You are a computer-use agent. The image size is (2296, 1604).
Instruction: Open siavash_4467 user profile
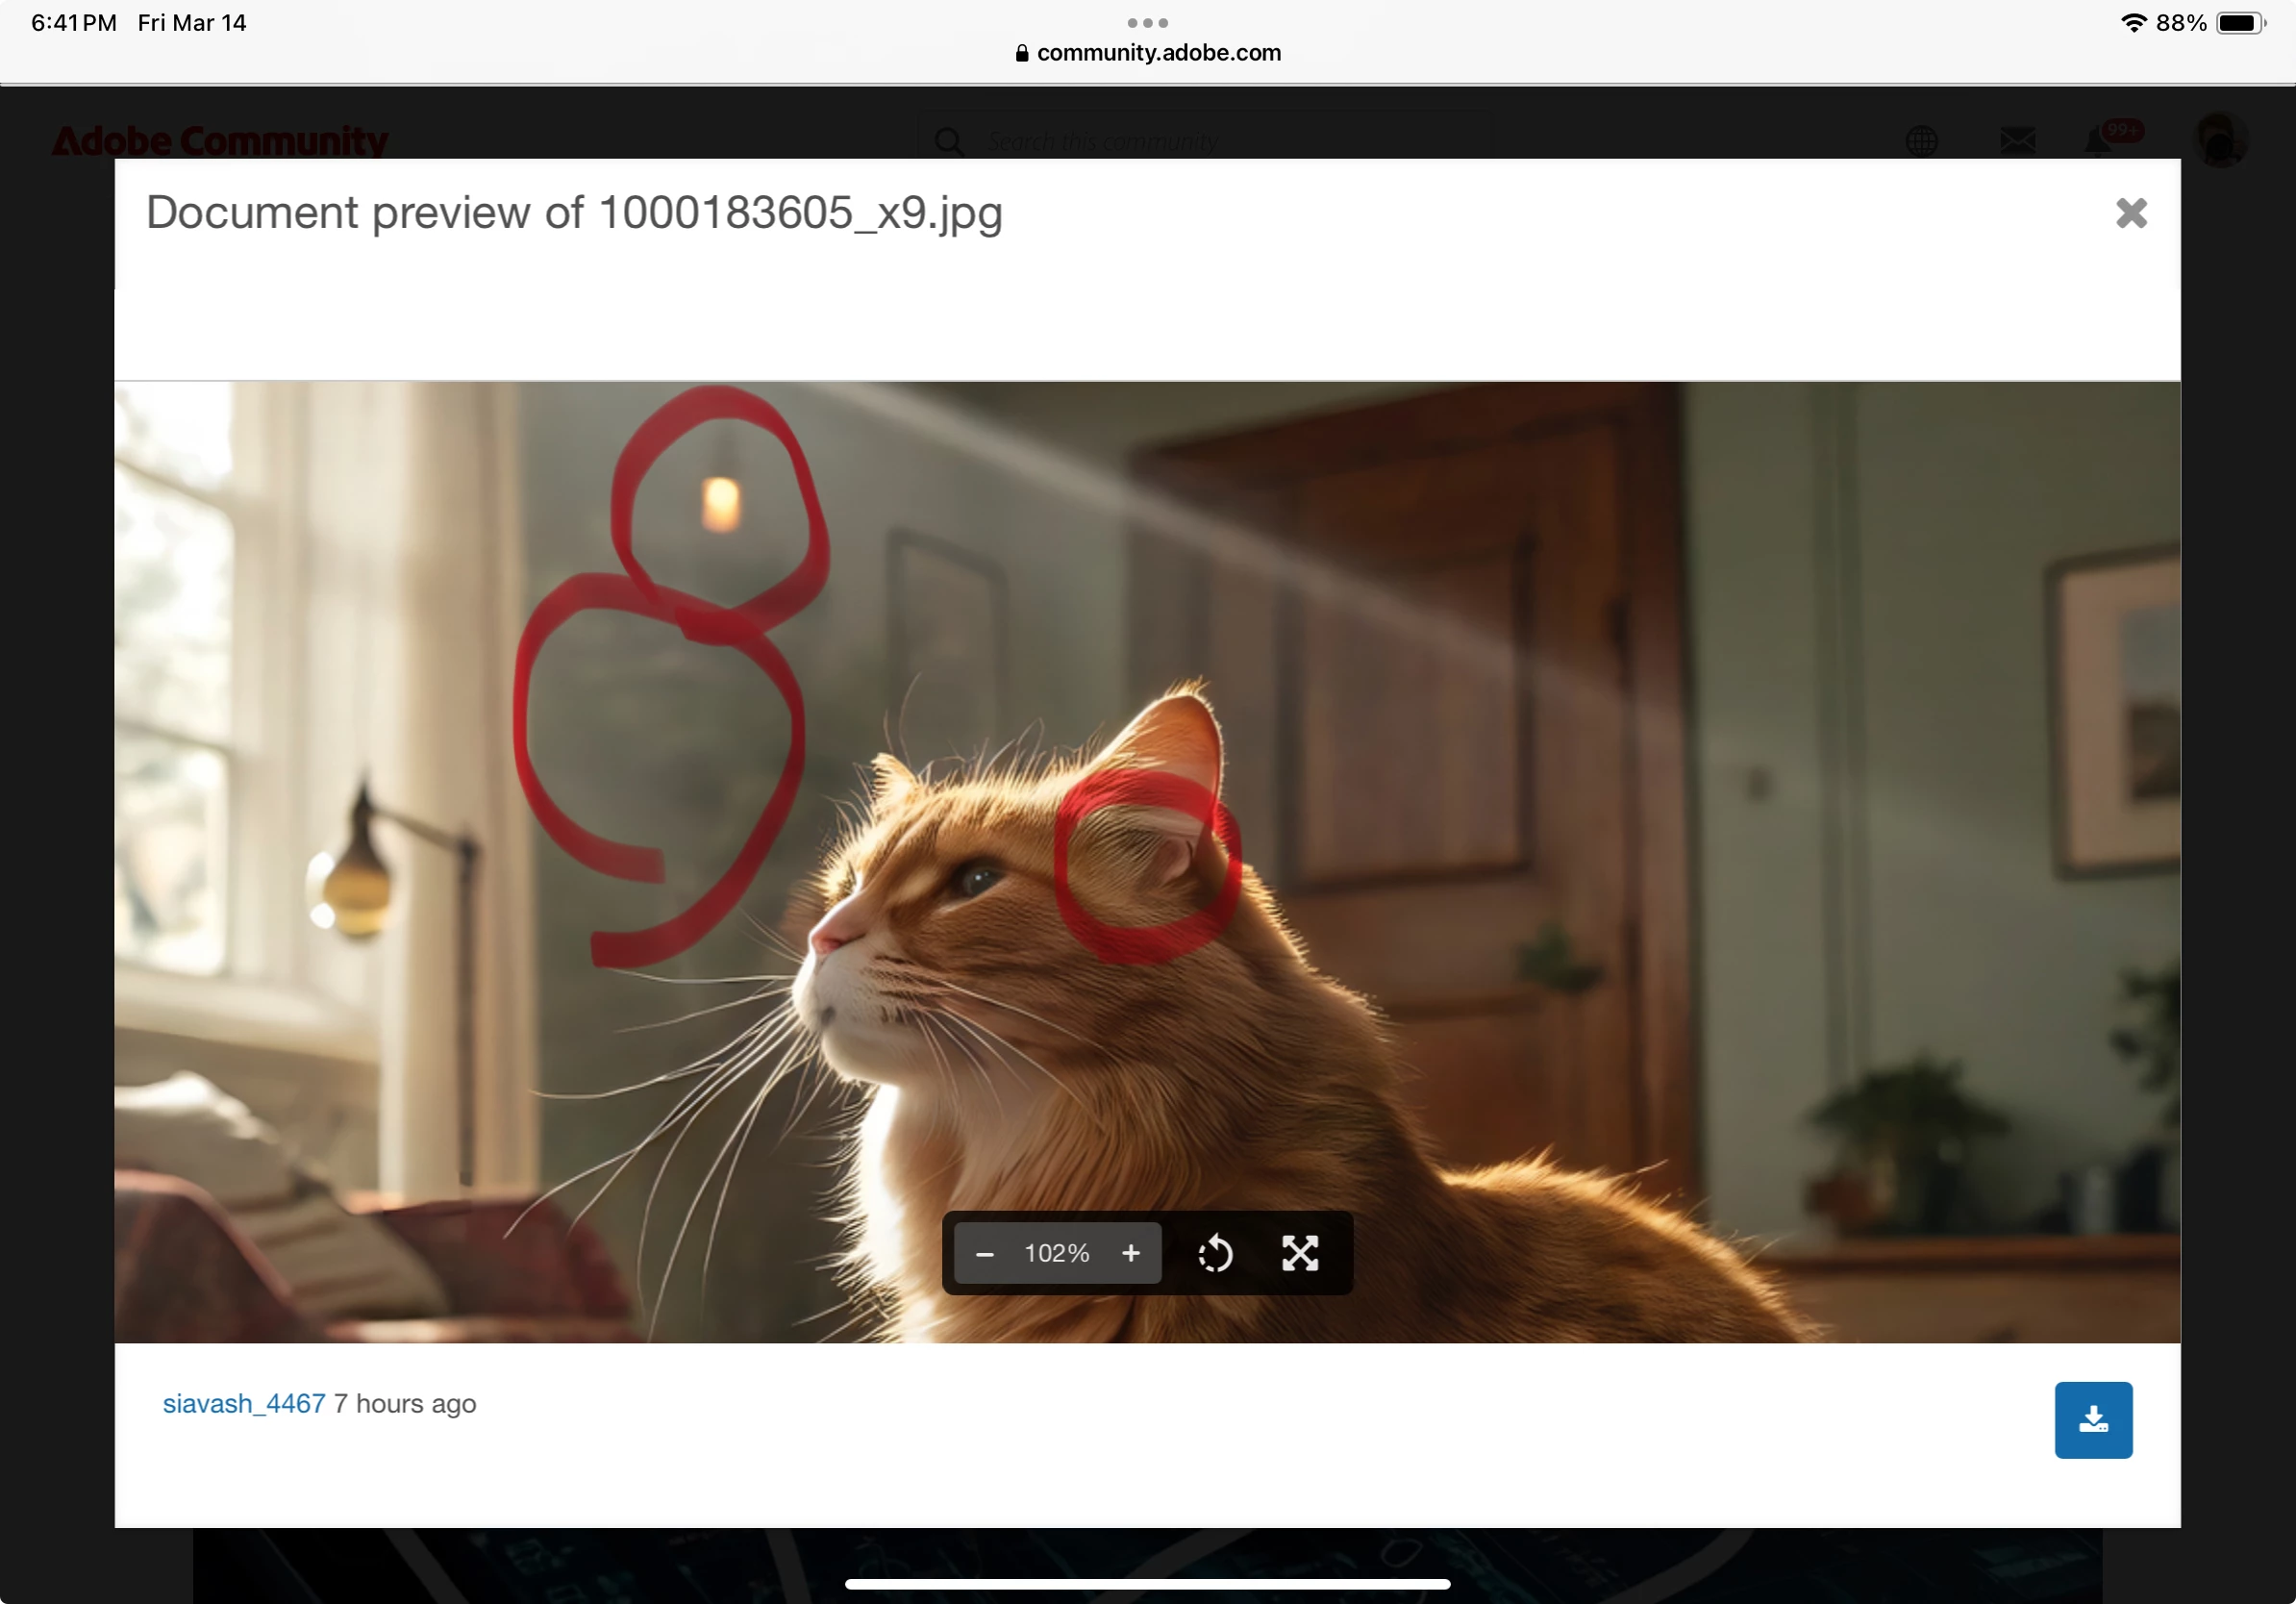(x=244, y=1404)
